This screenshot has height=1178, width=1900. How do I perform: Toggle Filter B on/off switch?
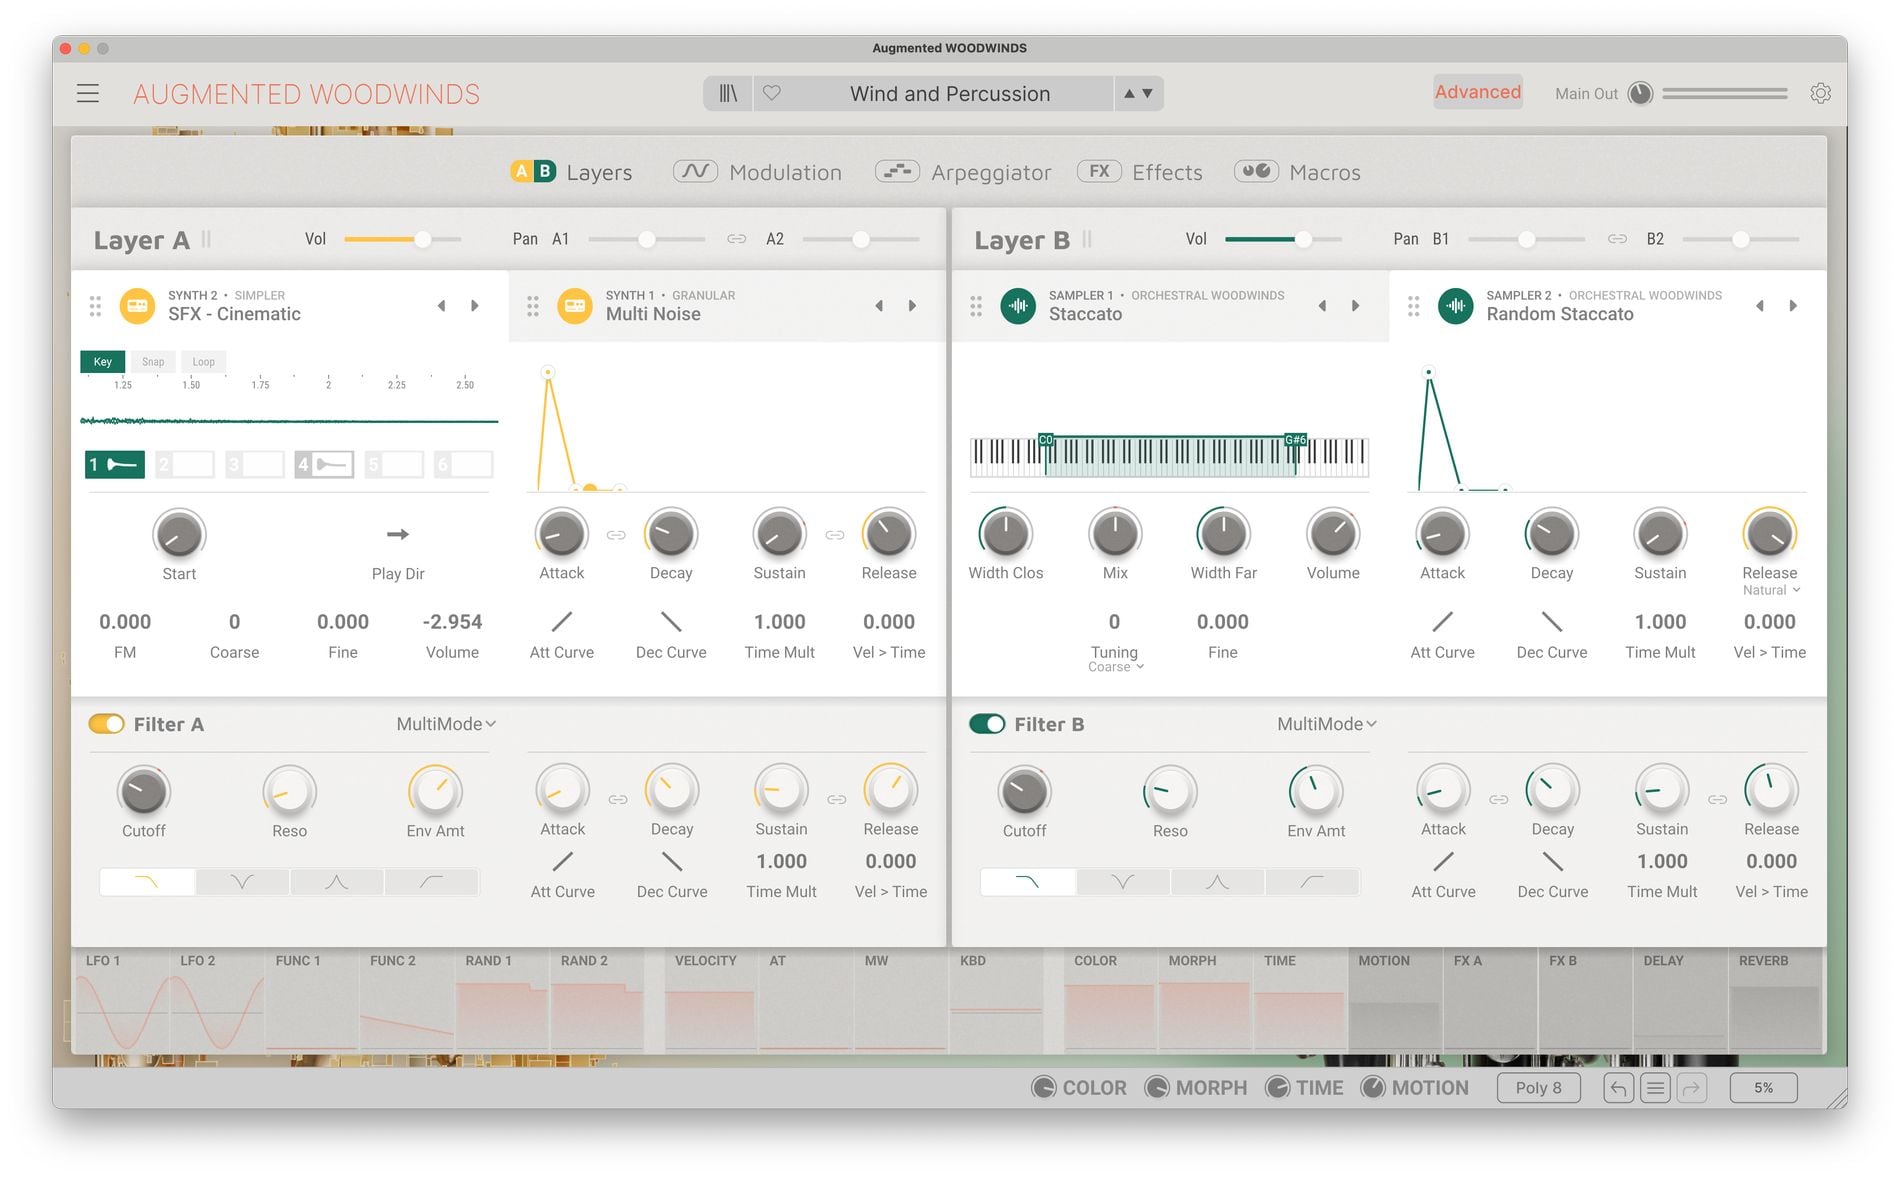pos(987,724)
